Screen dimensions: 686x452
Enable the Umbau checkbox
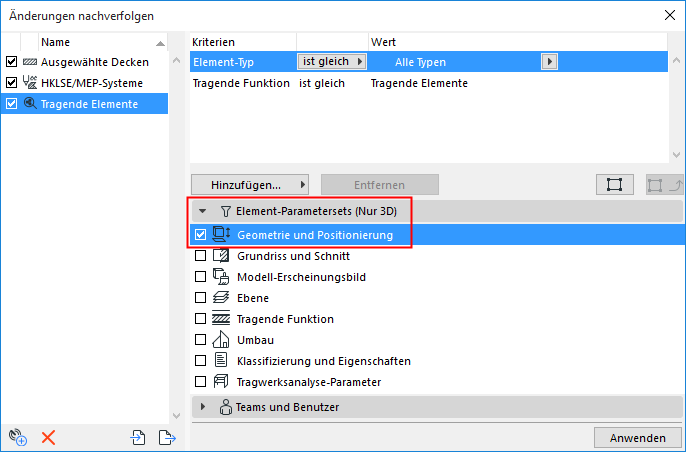(200, 340)
